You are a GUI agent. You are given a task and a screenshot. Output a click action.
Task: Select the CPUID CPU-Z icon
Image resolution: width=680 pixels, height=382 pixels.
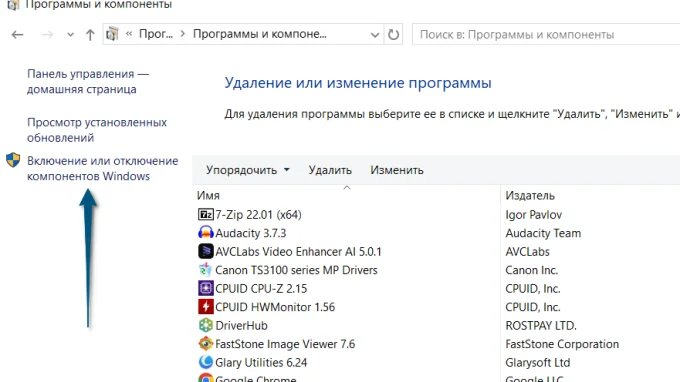pyautogui.click(x=206, y=288)
